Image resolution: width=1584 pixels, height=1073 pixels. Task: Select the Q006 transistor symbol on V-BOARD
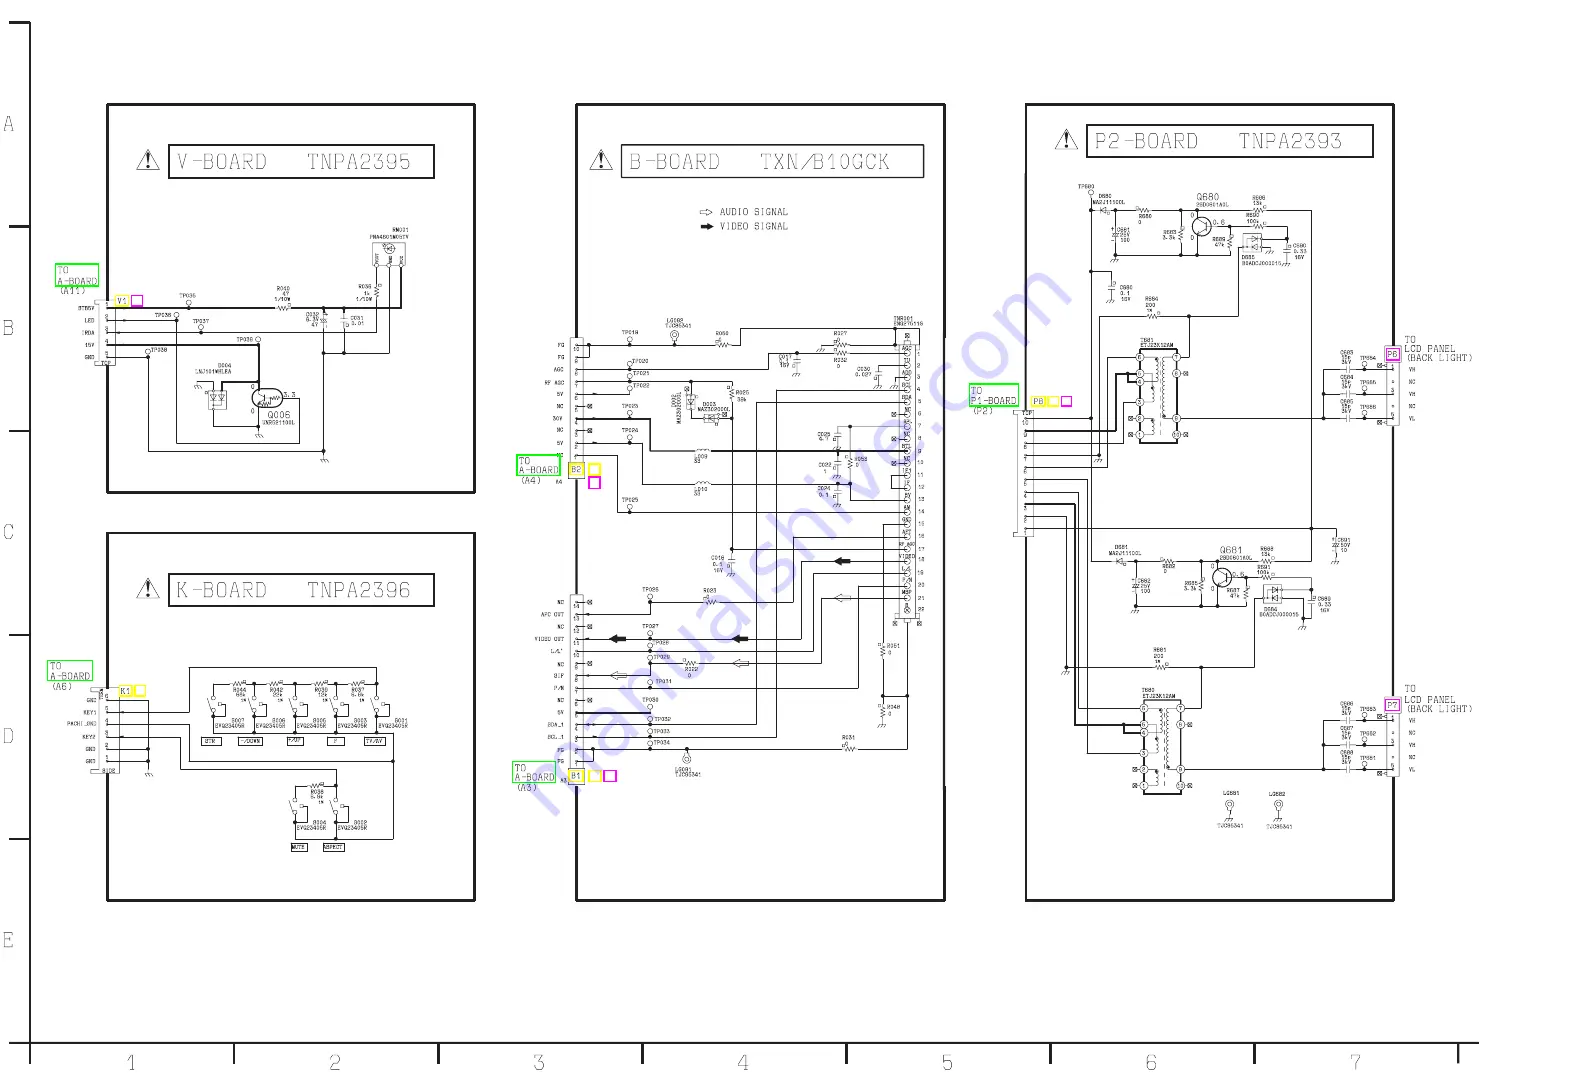click(x=267, y=397)
